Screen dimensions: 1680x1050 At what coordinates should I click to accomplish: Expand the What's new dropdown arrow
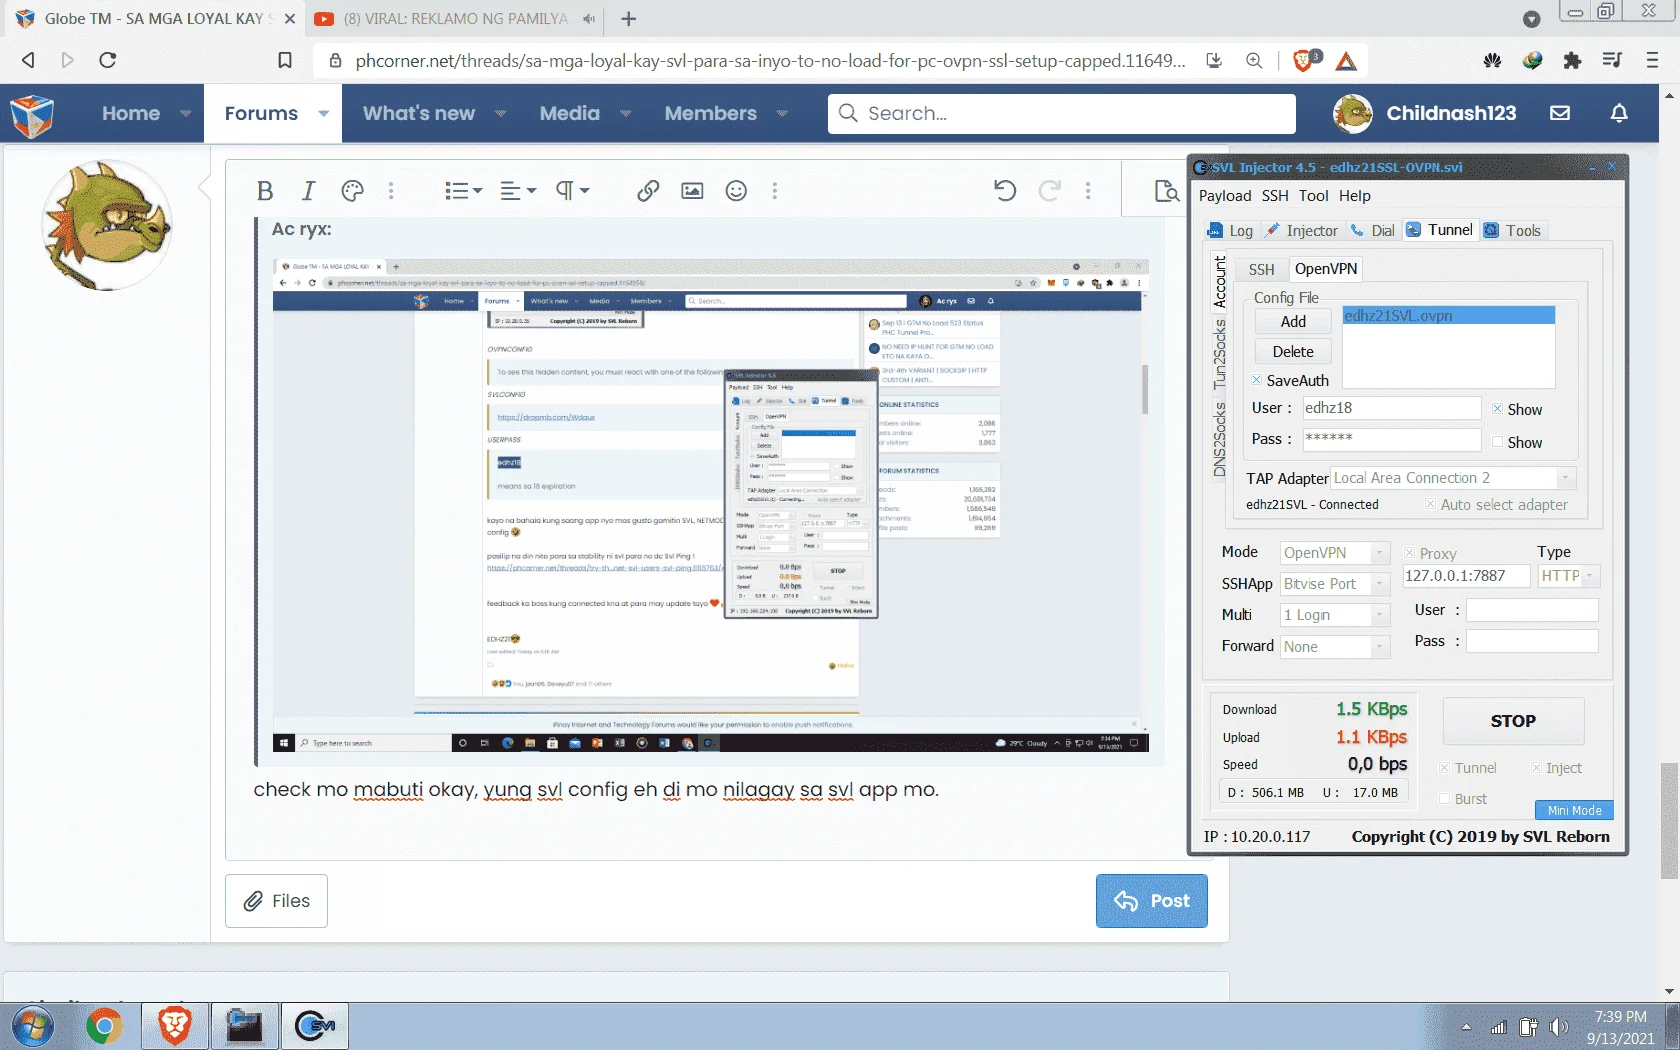pos(500,113)
